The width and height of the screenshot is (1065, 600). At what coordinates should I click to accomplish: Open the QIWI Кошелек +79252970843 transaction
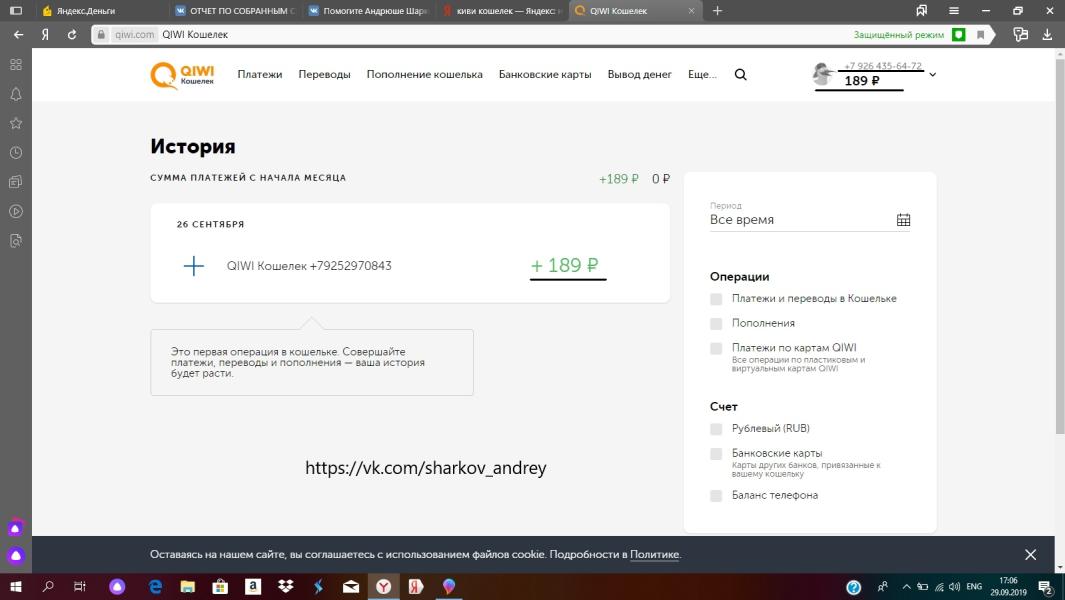click(410, 266)
